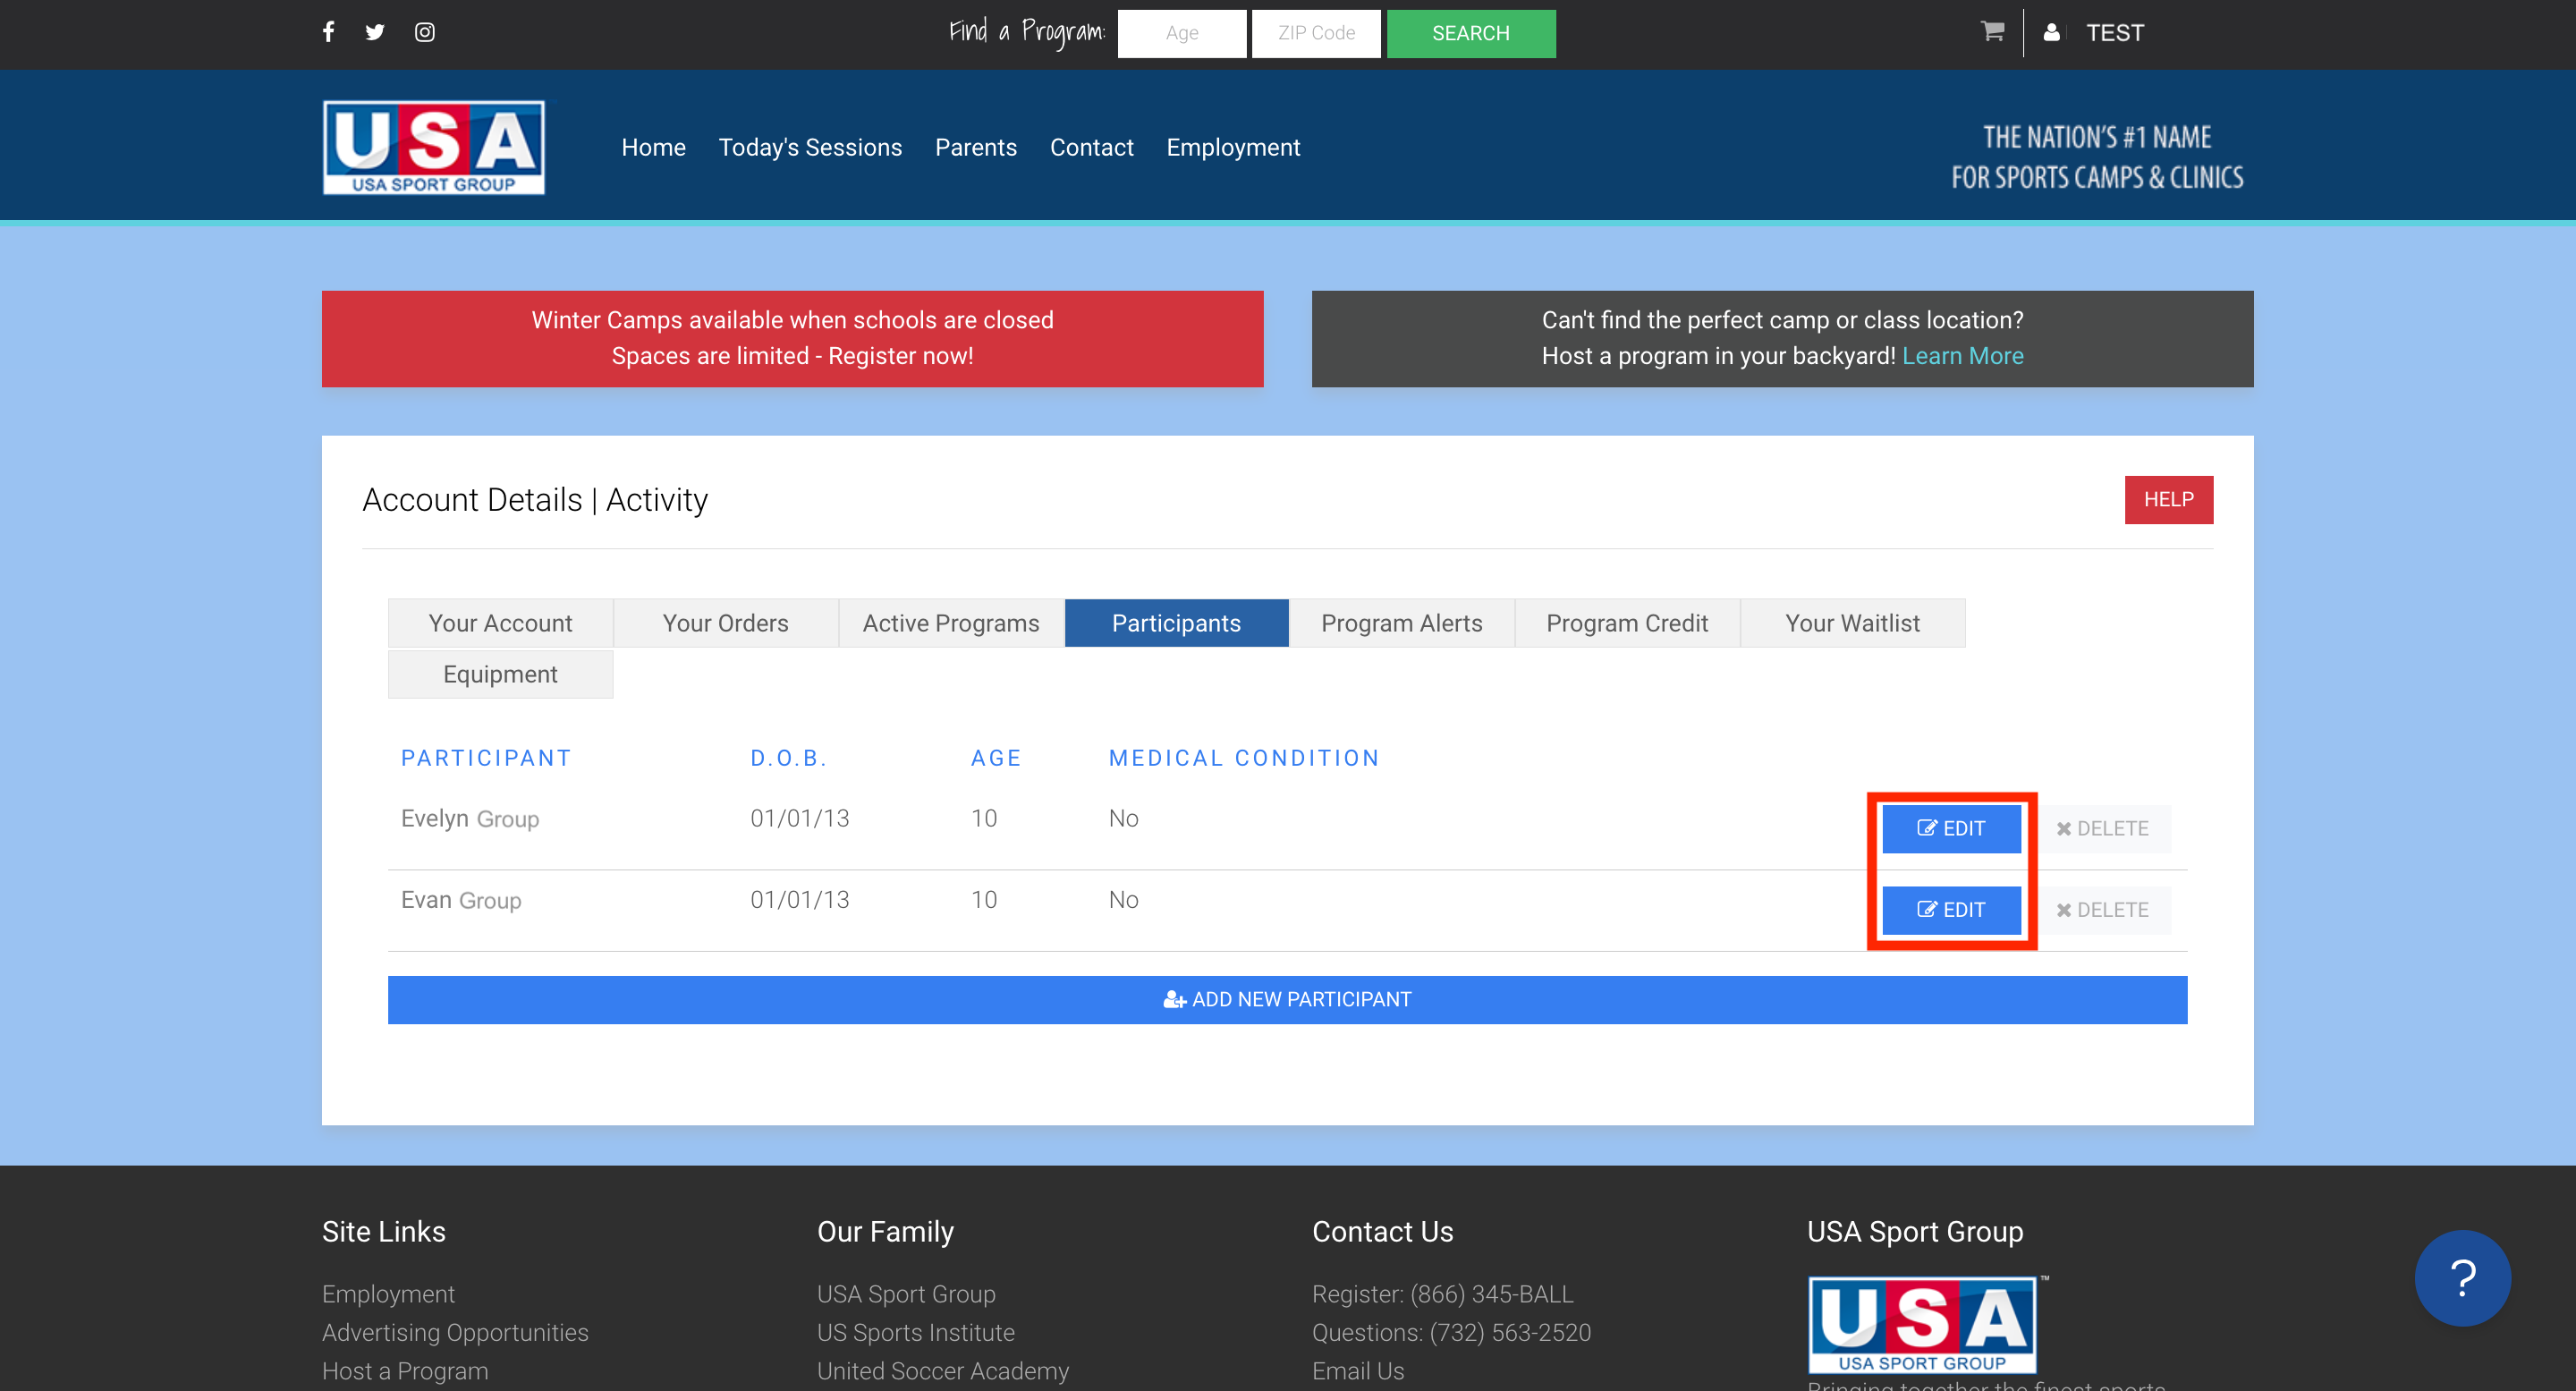
Task: Switch to the Your Orders tab
Action: [x=725, y=623]
